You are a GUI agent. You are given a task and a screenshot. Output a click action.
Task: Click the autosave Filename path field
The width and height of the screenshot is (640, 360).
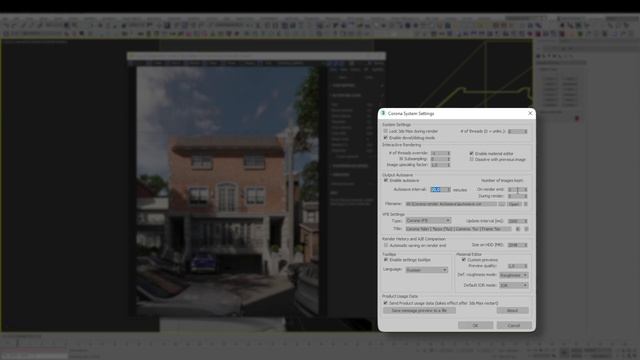(x=451, y=204)
